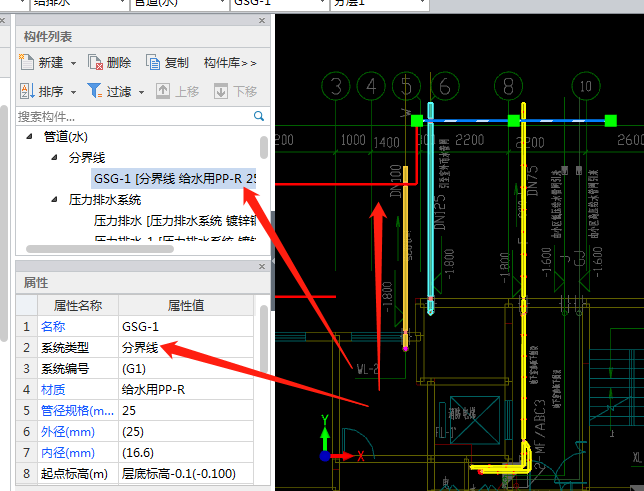Click the 材质 property name link

[53, 390]
